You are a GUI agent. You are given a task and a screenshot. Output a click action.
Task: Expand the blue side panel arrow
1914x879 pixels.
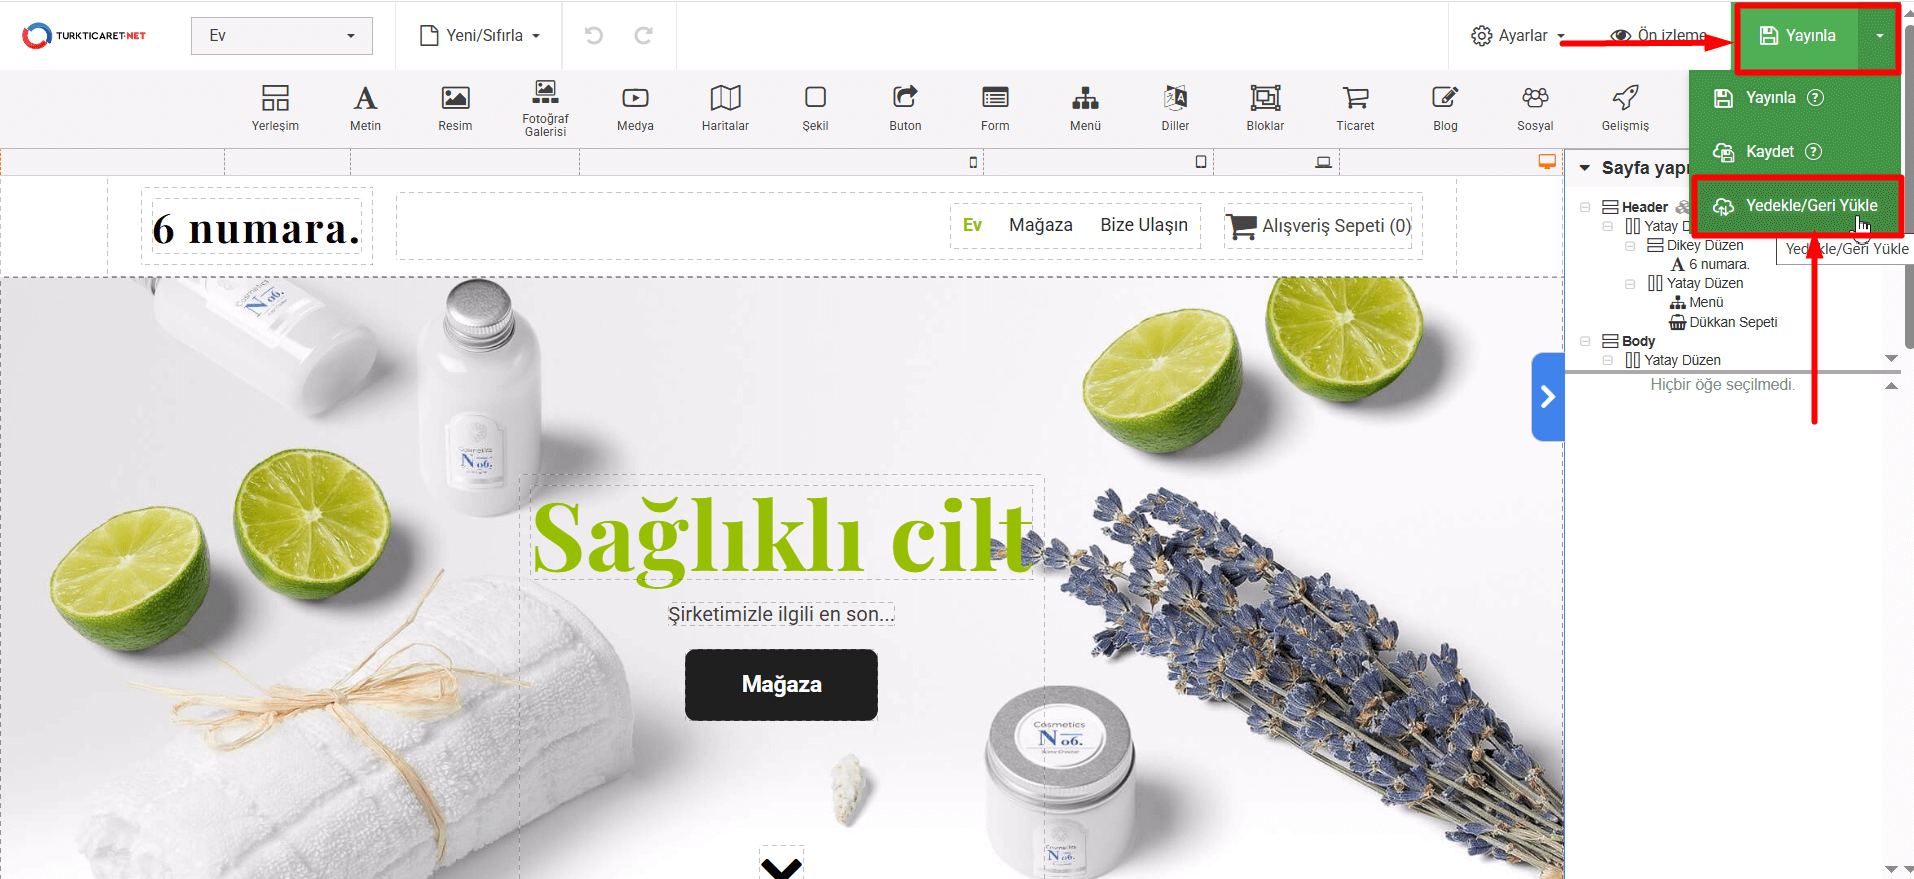click(1547, 397)
